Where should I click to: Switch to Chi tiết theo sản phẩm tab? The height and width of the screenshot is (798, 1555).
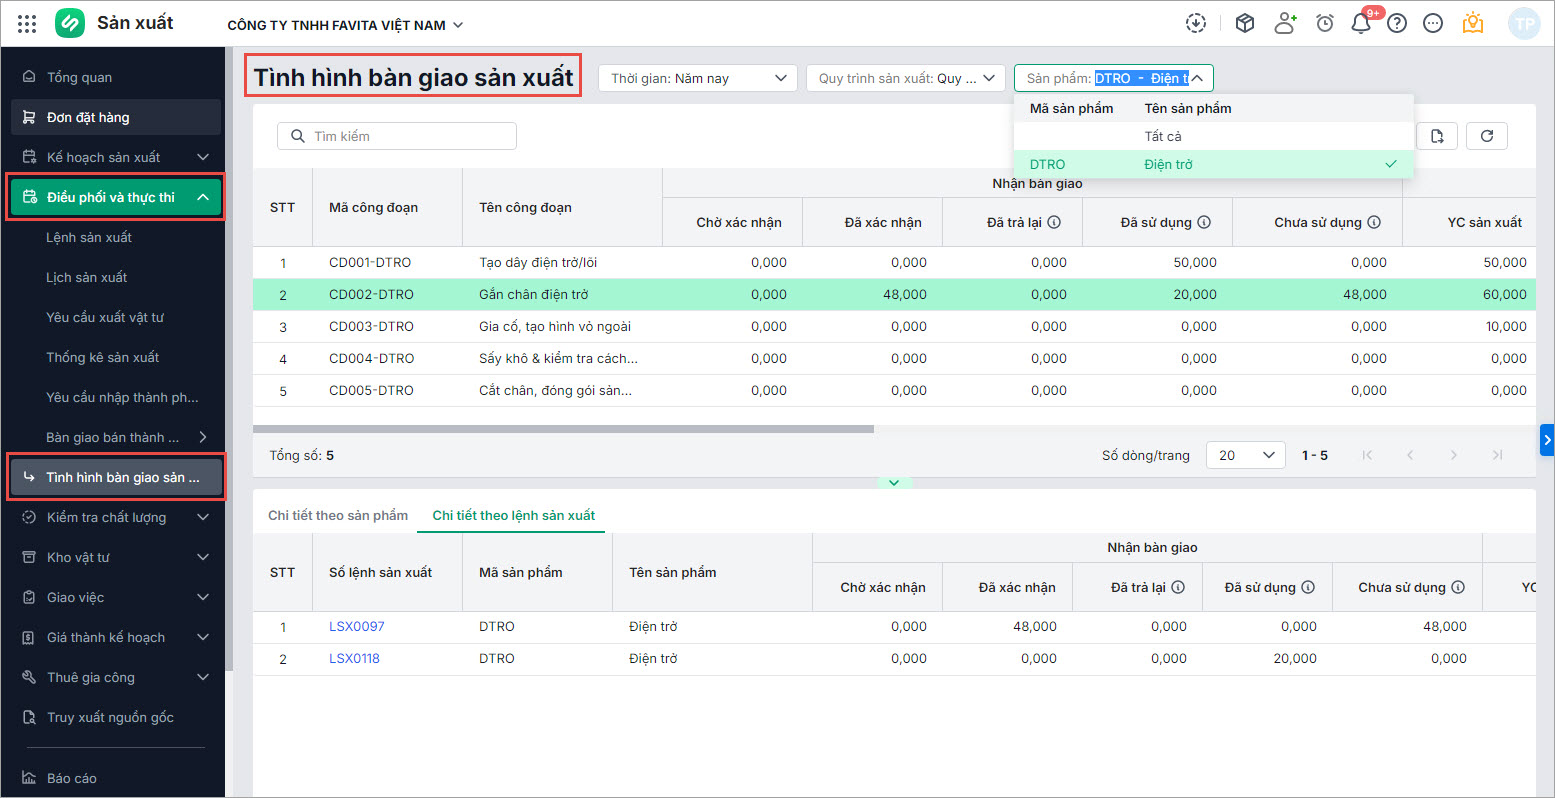click(x=338, y=515)
